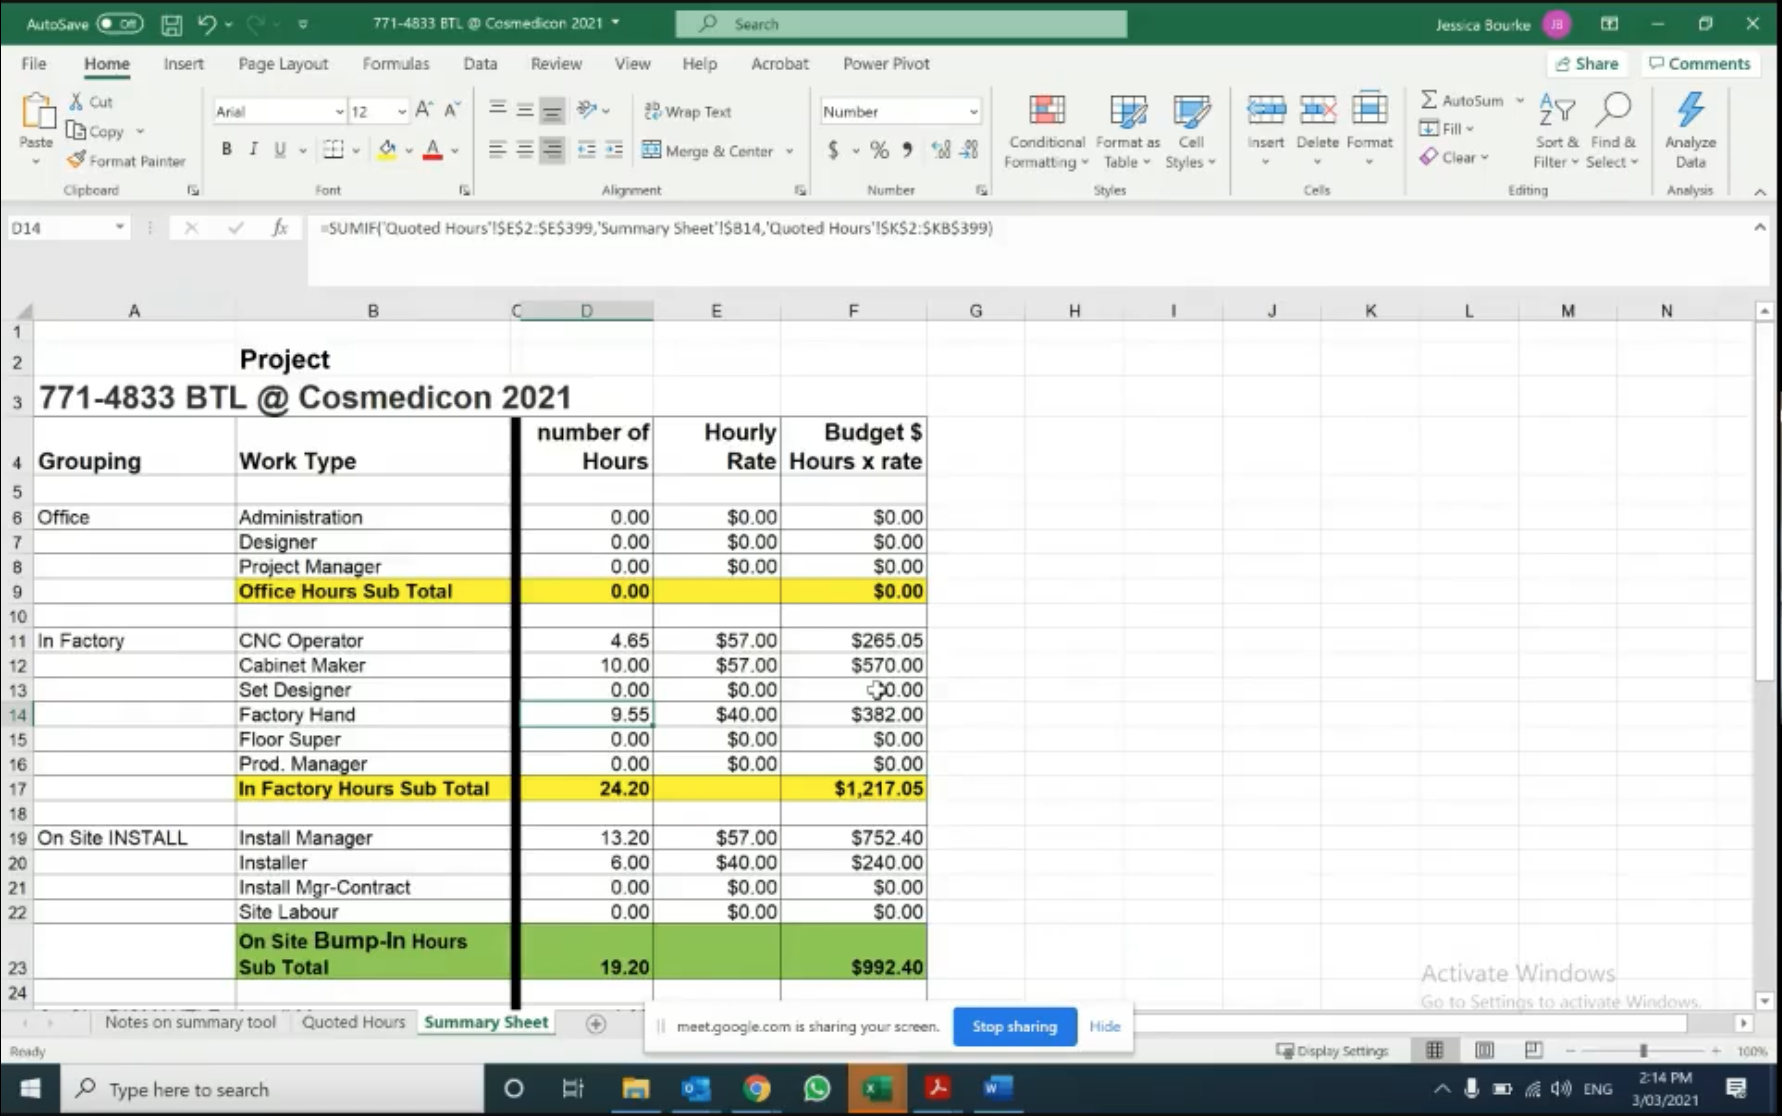
Task: Toggle the AutoSave switch
Action: point(119,24)
